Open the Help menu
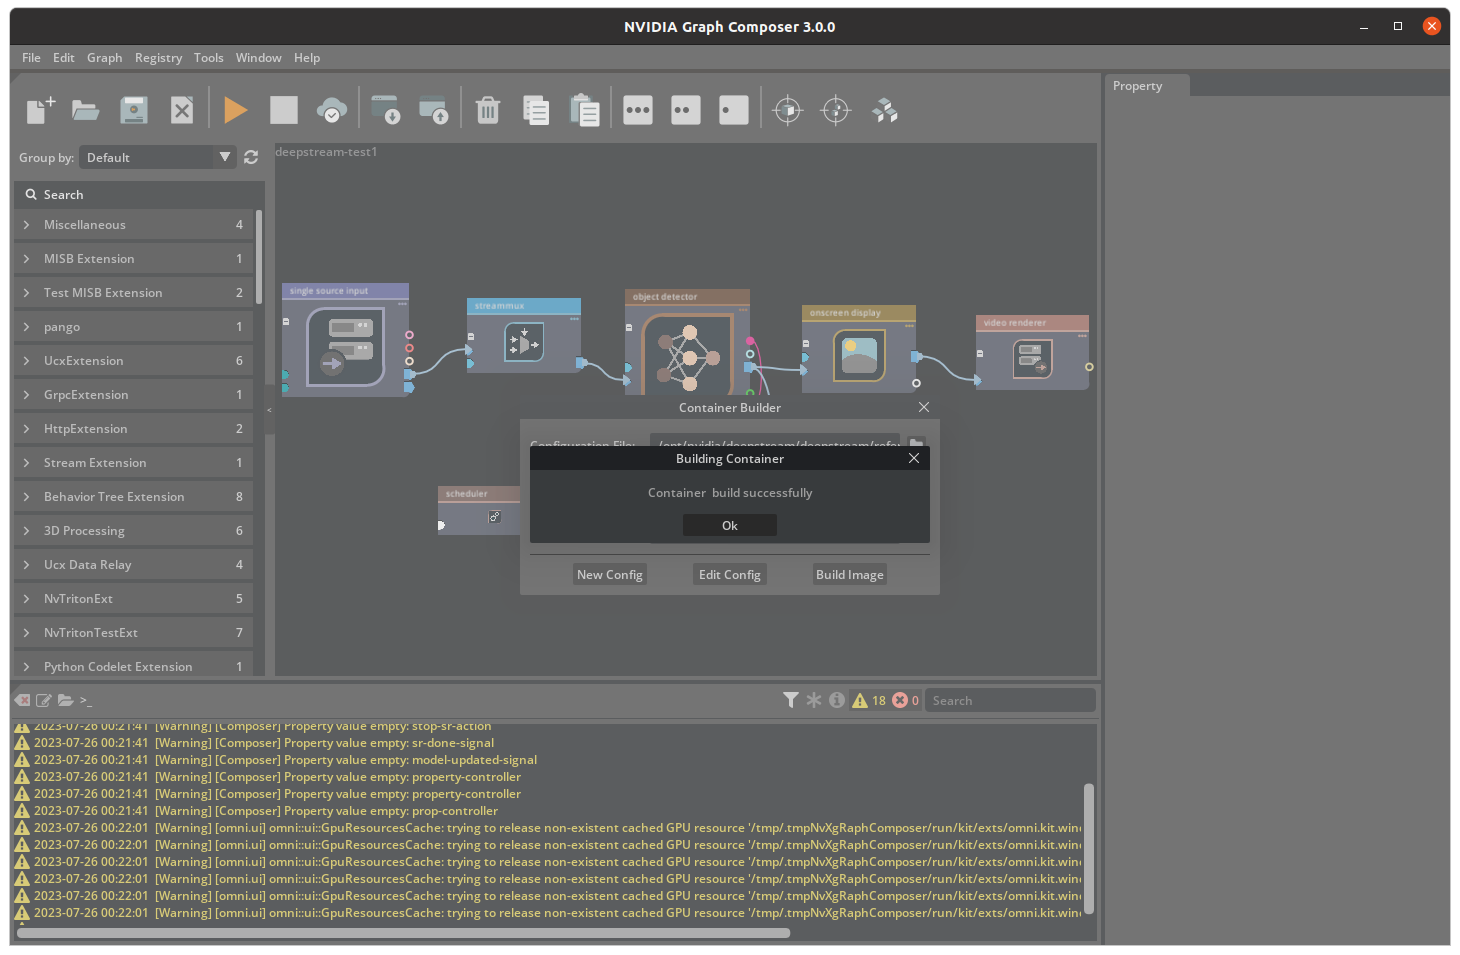 tap(307, 58)
